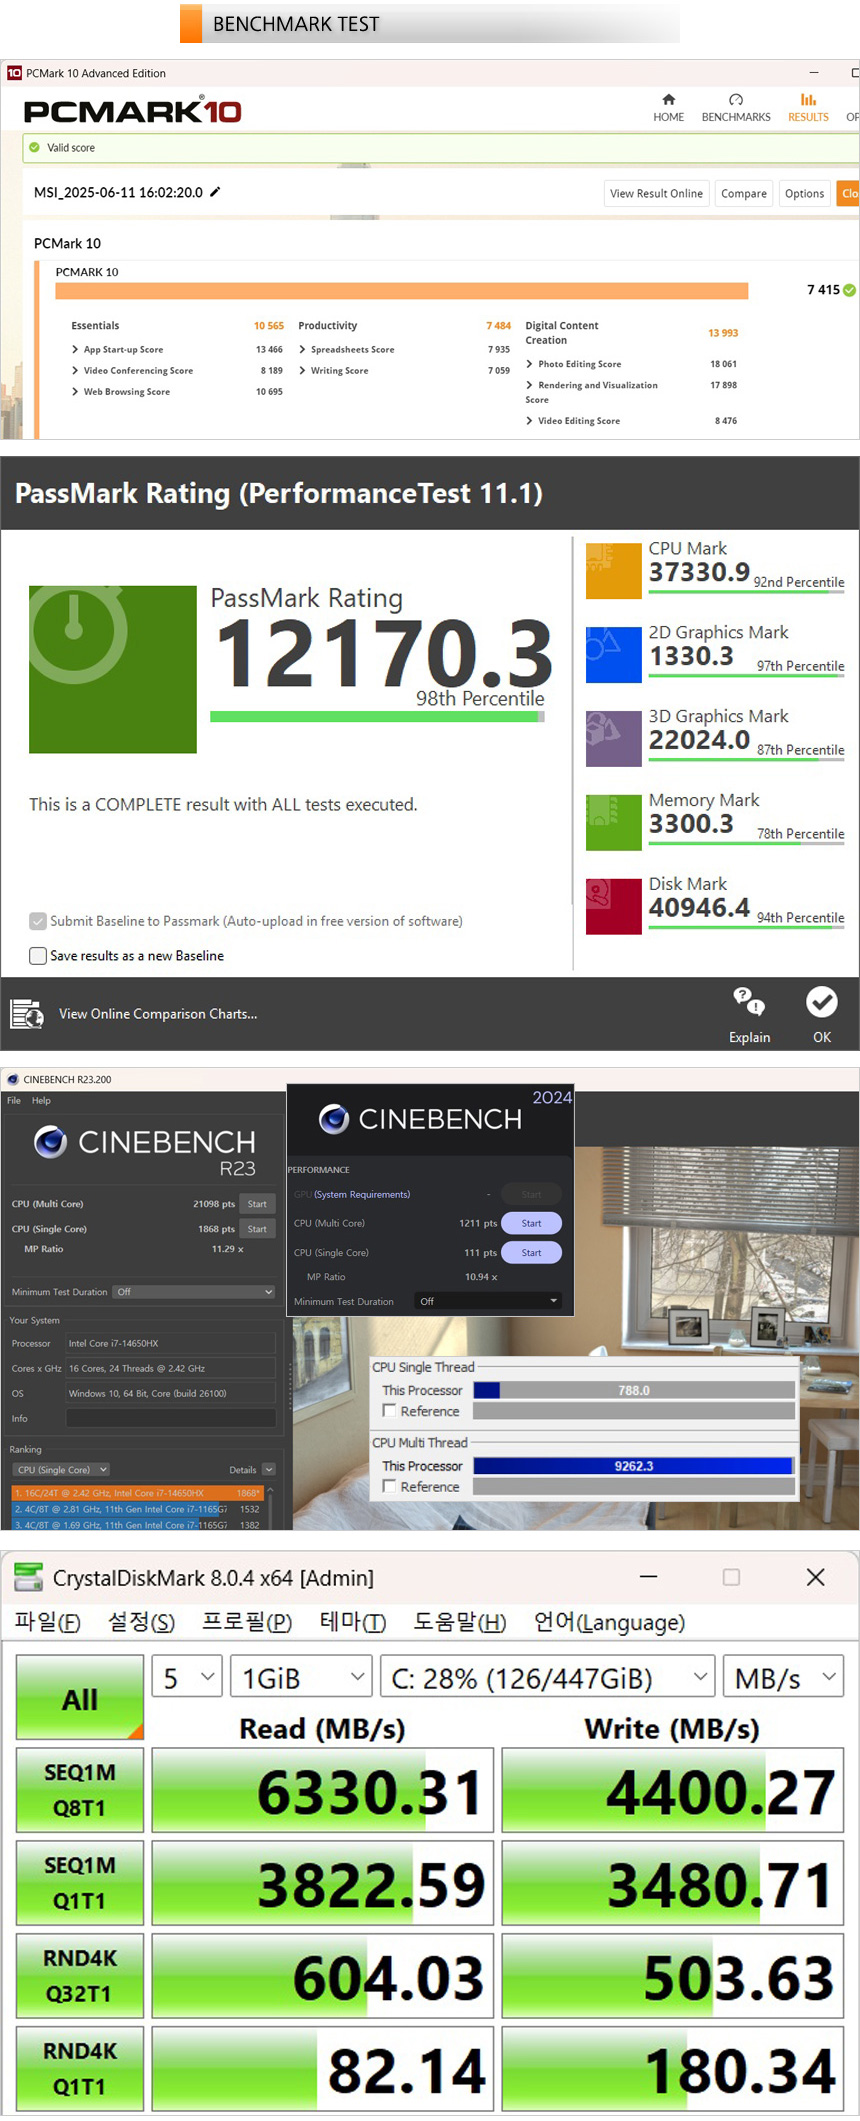Open the C: drive selection dropdown
The image size is (860, 2121).
point(547,1678)
